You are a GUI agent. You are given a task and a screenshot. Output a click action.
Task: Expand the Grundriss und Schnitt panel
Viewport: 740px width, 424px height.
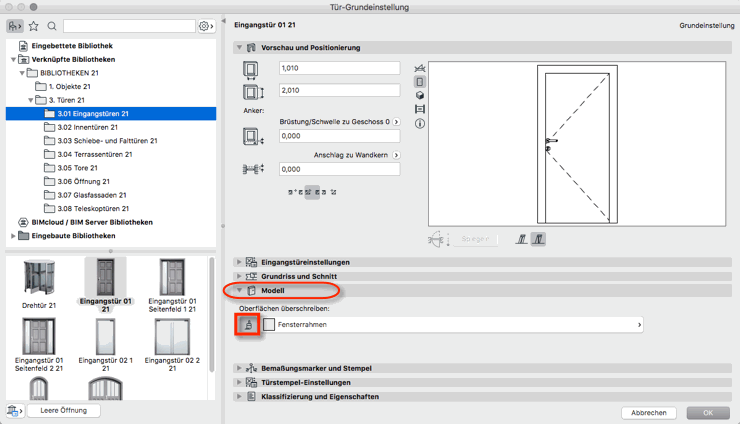pos(239,276)
